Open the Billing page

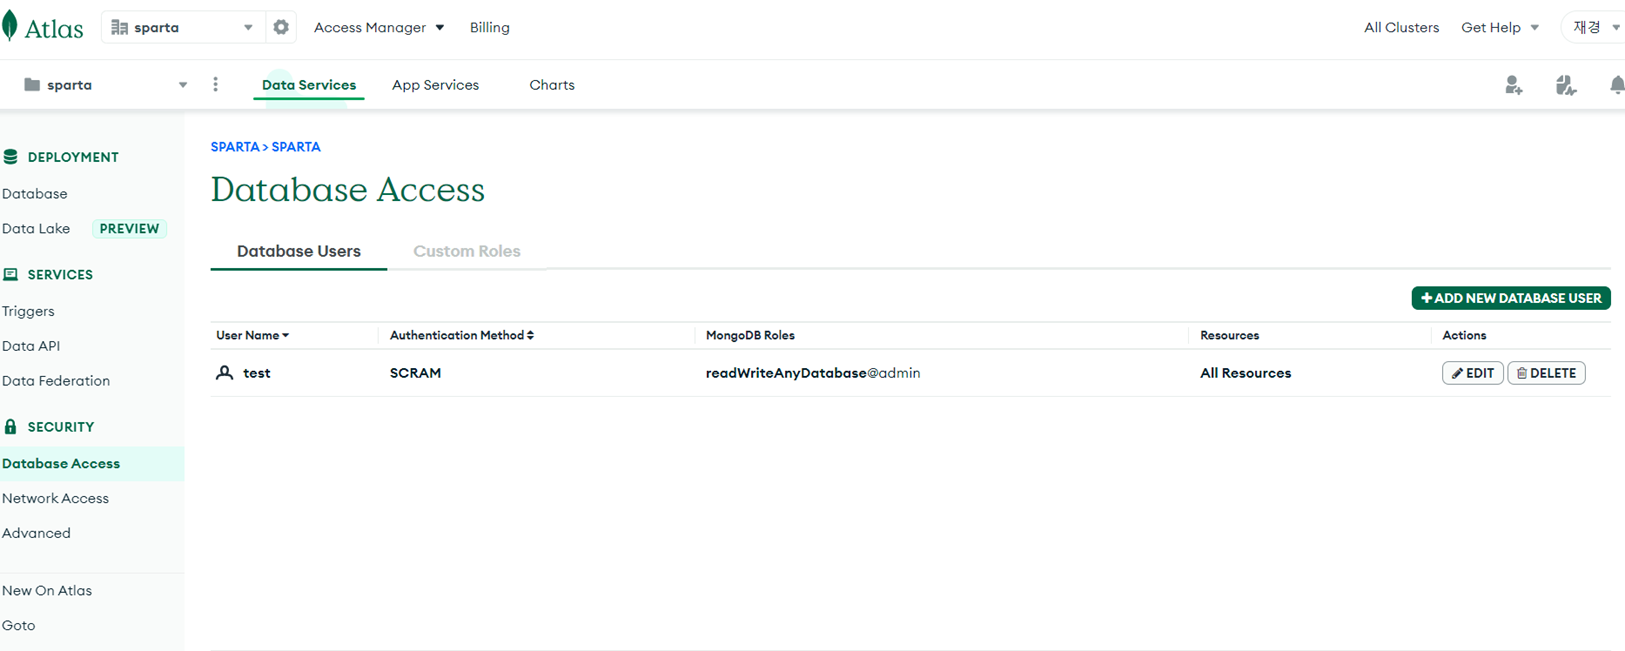pos(490,27)
